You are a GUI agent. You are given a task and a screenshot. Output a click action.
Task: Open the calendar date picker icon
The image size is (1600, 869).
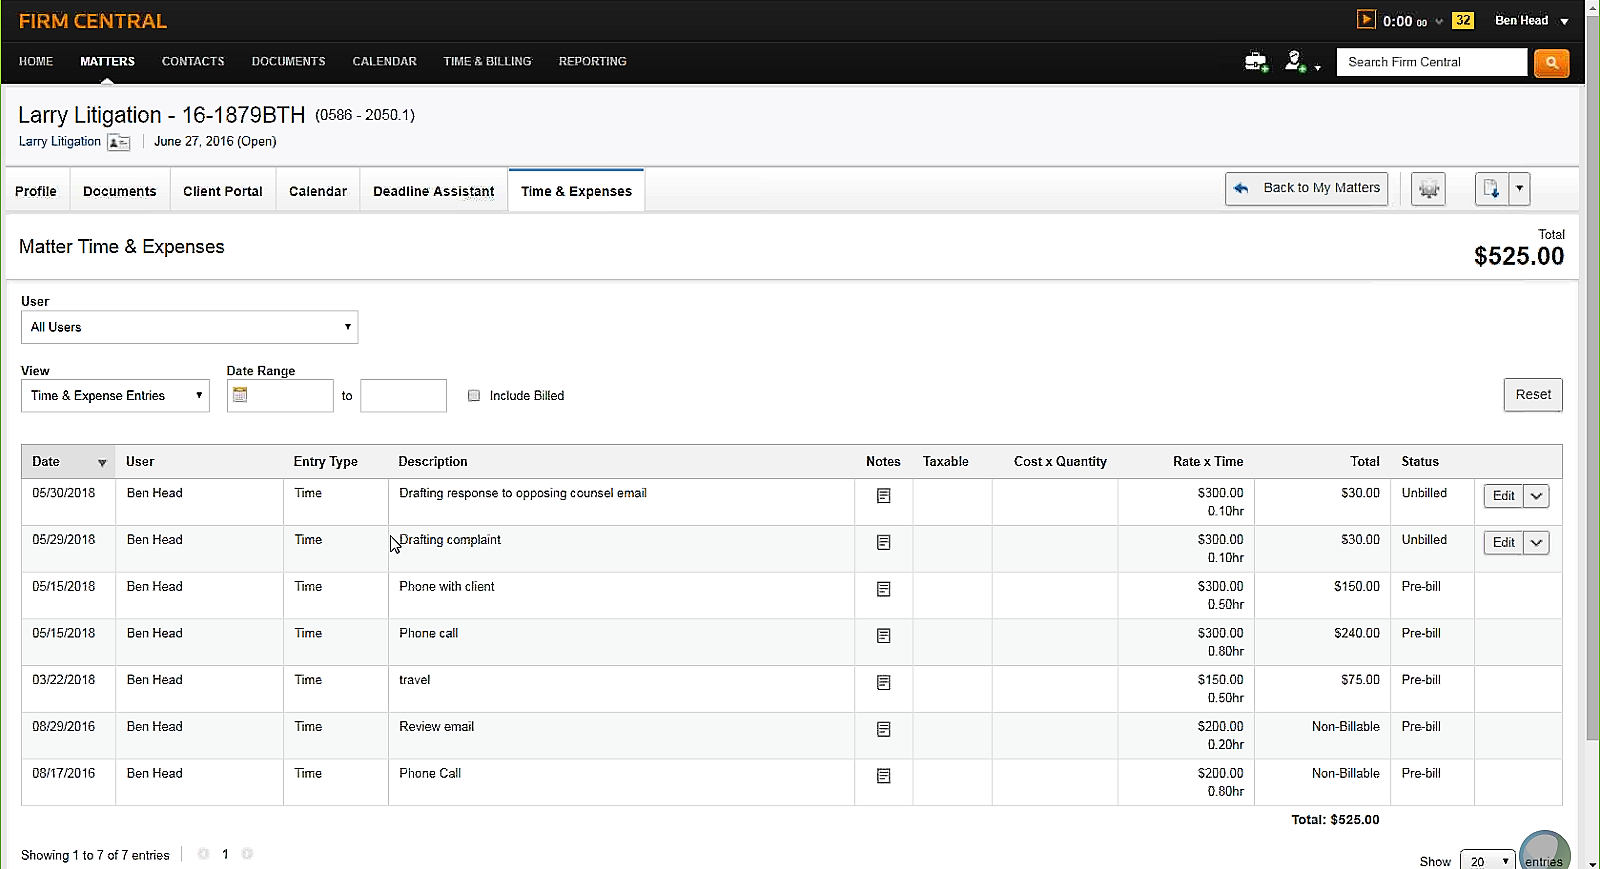240,395
